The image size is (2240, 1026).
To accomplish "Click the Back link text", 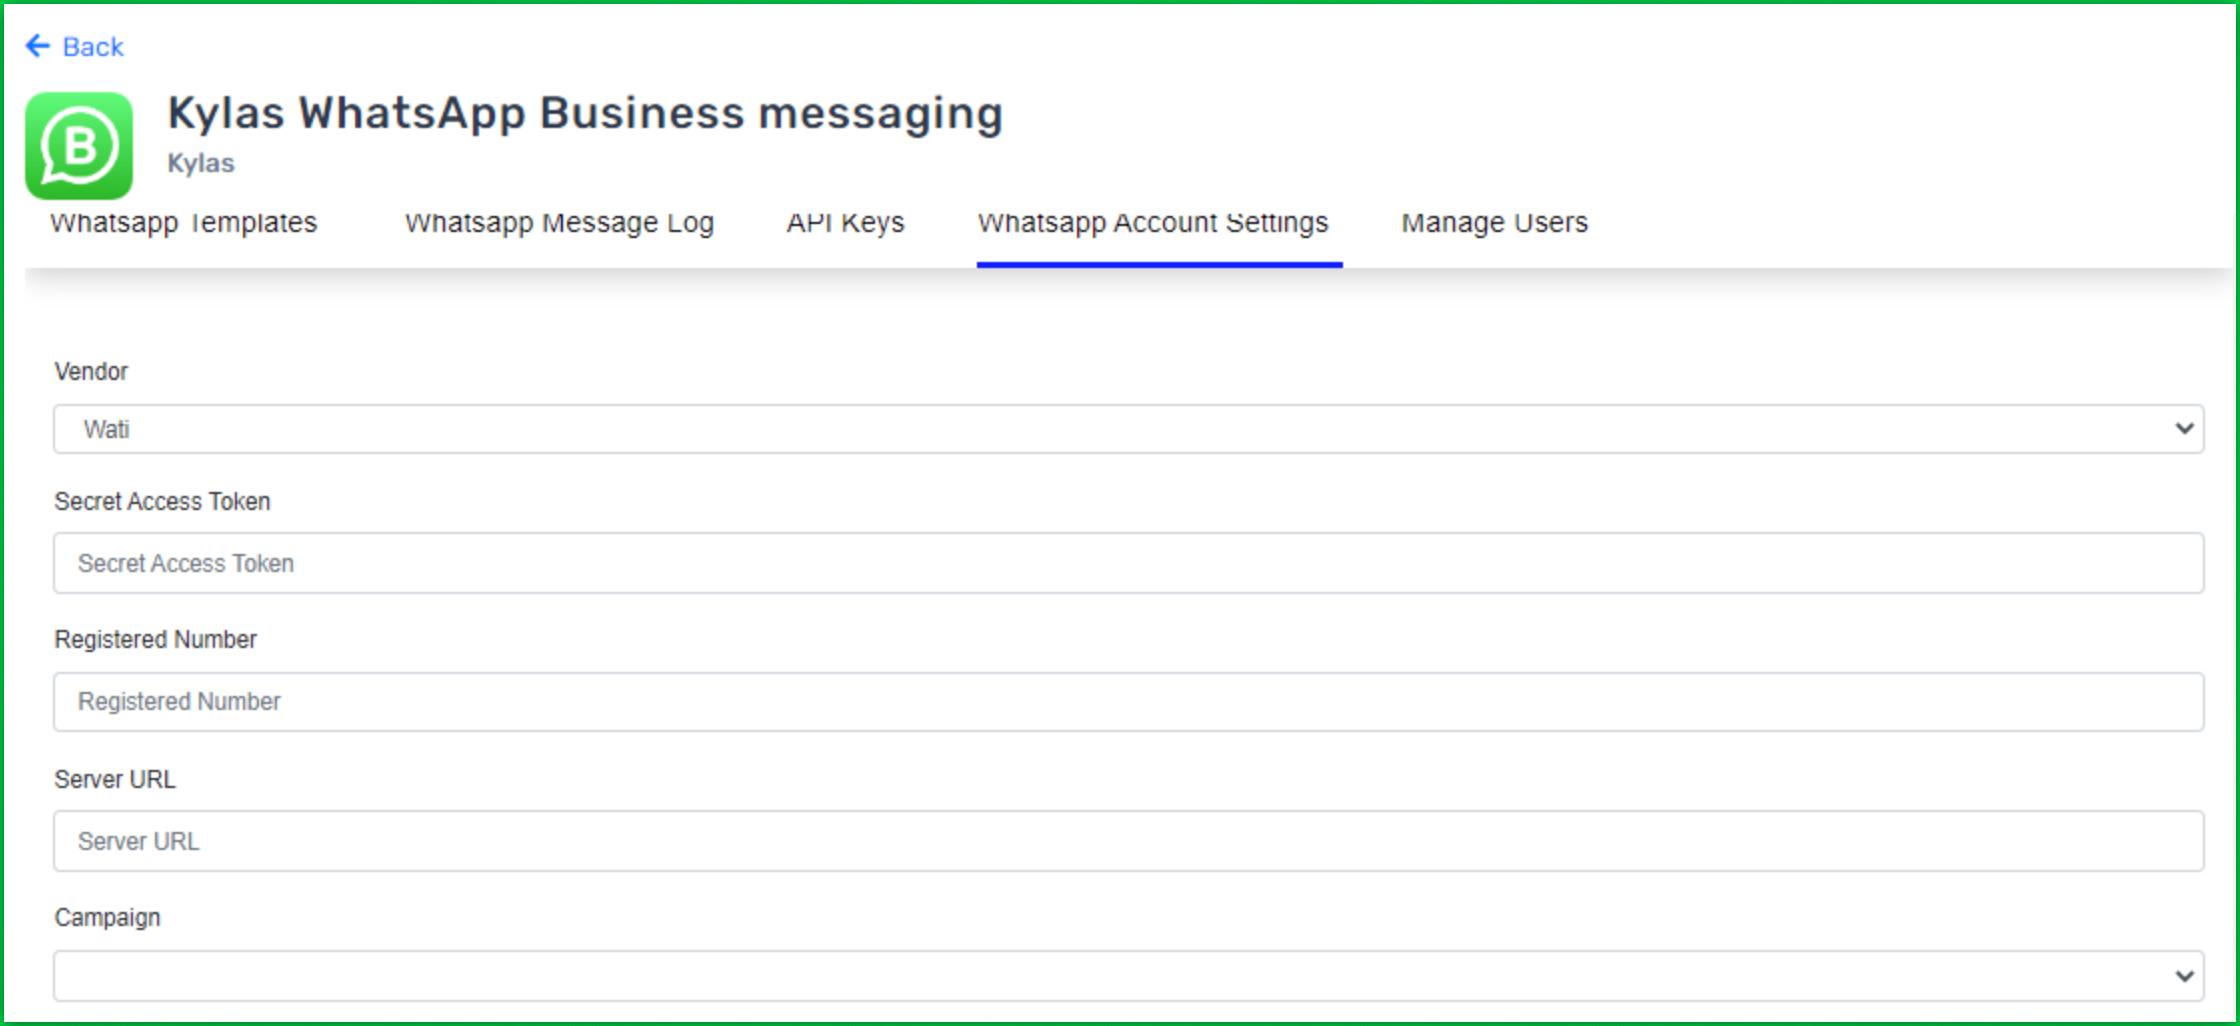I will [x=93, y=47].
